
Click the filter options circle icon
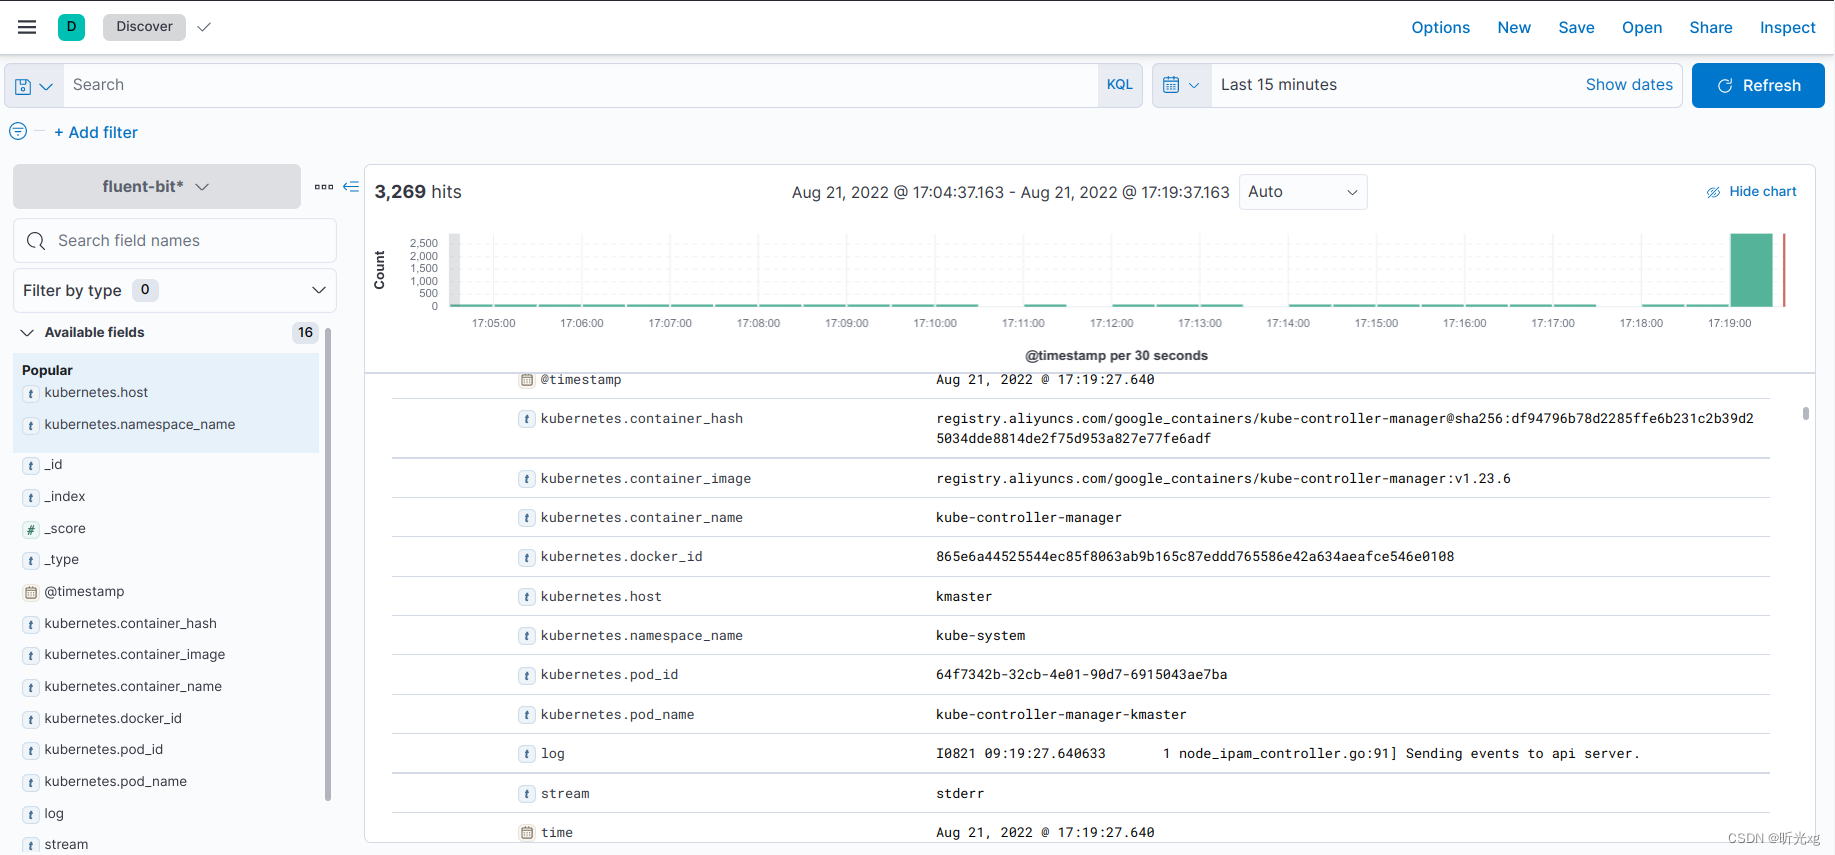pos(18,131)
